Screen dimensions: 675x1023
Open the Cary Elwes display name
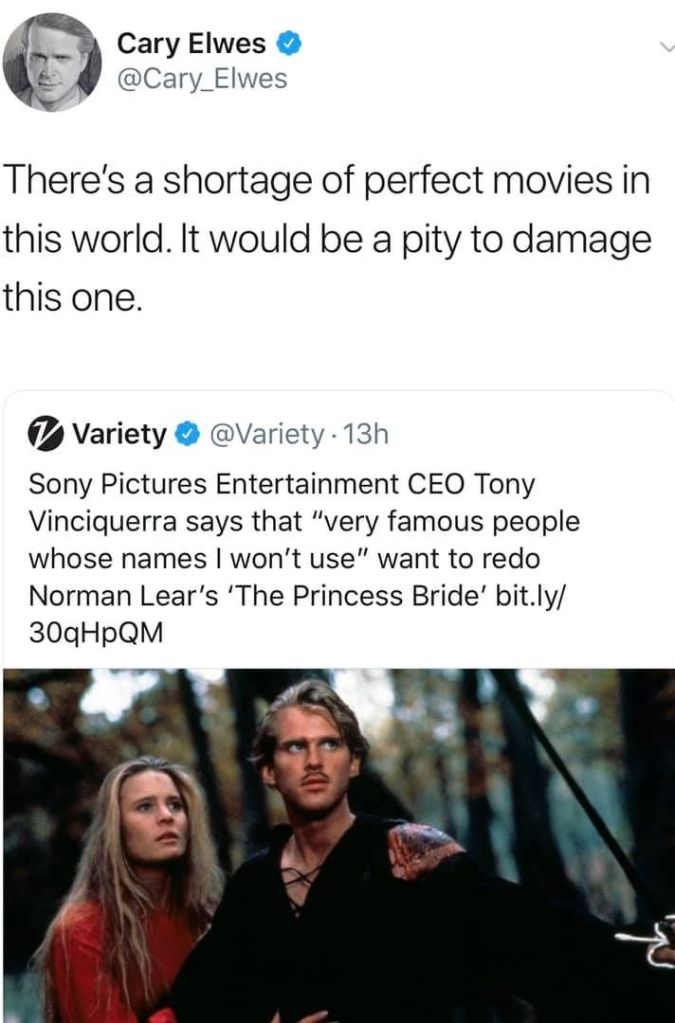(192, 44)
